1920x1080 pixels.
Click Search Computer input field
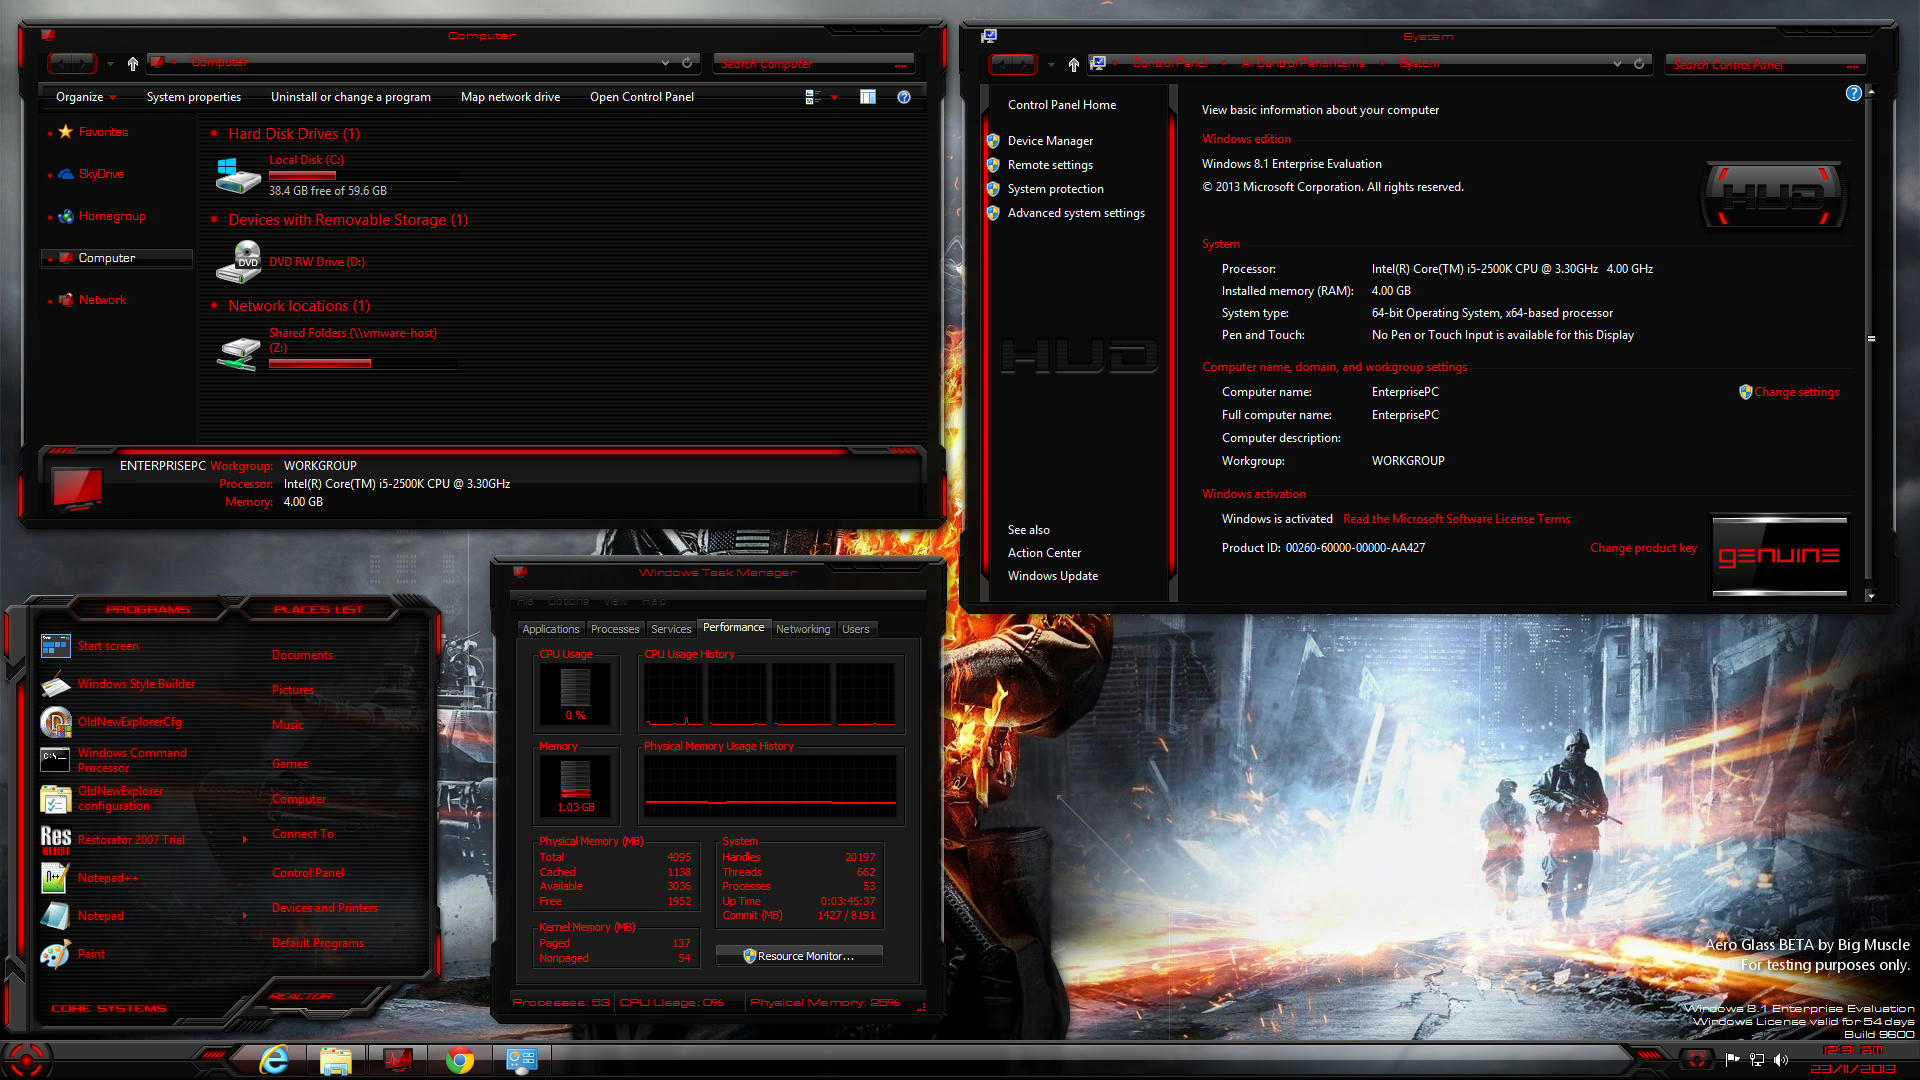point(813,64)
